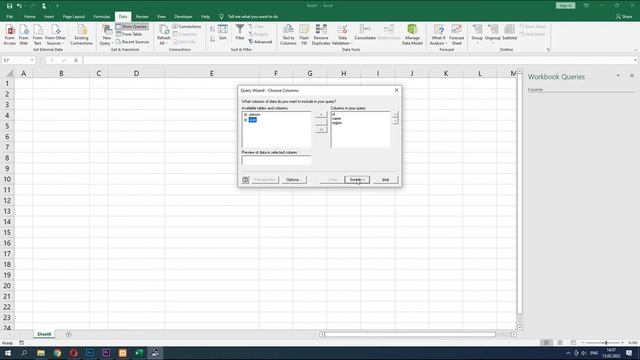
Task: Click the Save icon in the title bar
Action: pyautogui.click(x=9, y=6)
